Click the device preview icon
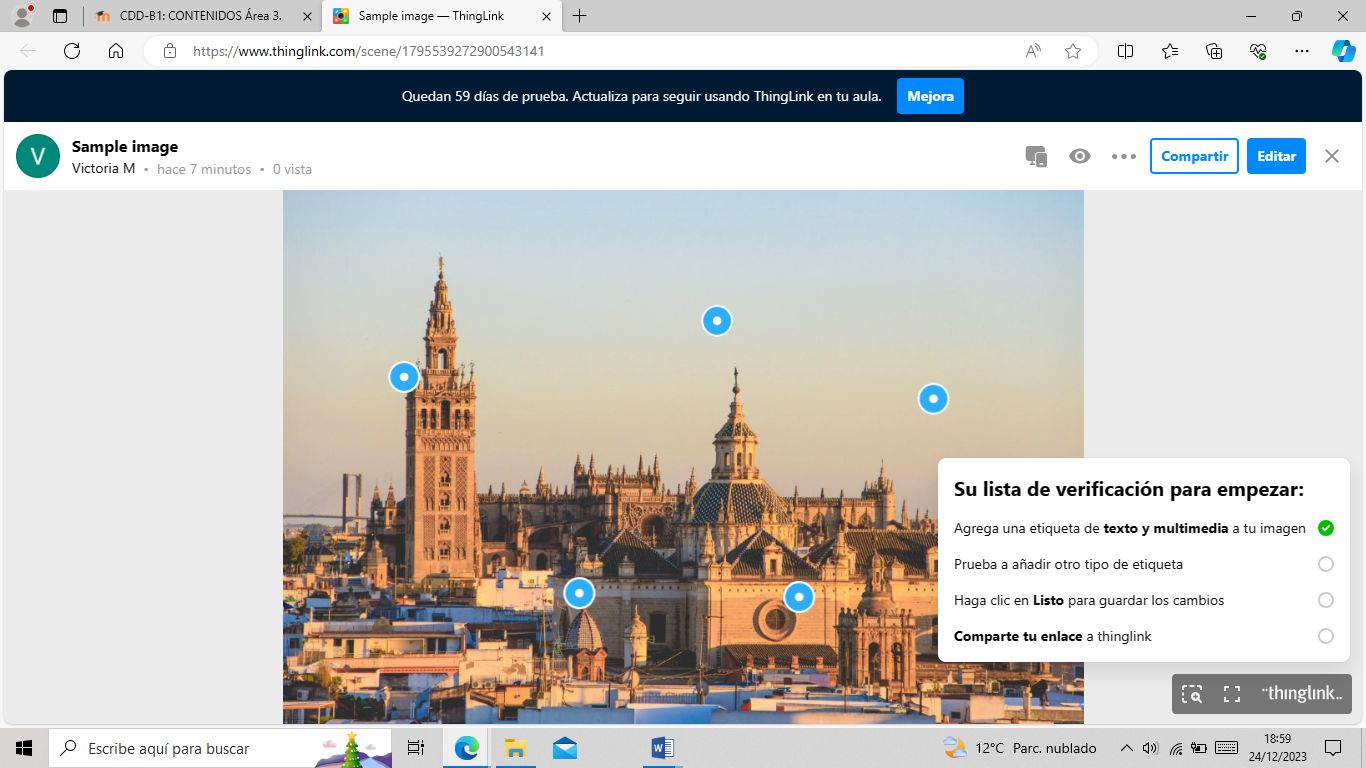 click(x=1036, y=156)
